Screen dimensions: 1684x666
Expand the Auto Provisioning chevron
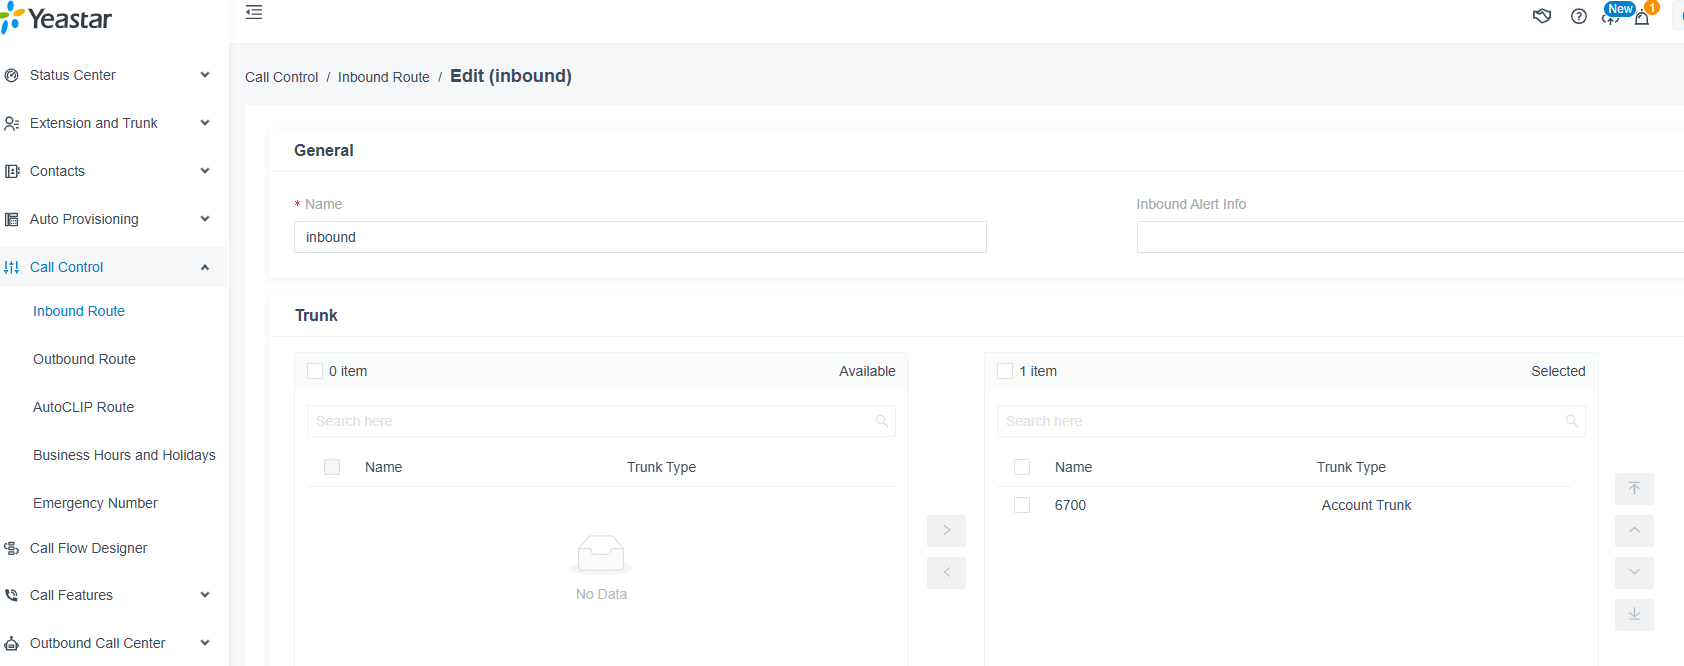coord(205,219)
